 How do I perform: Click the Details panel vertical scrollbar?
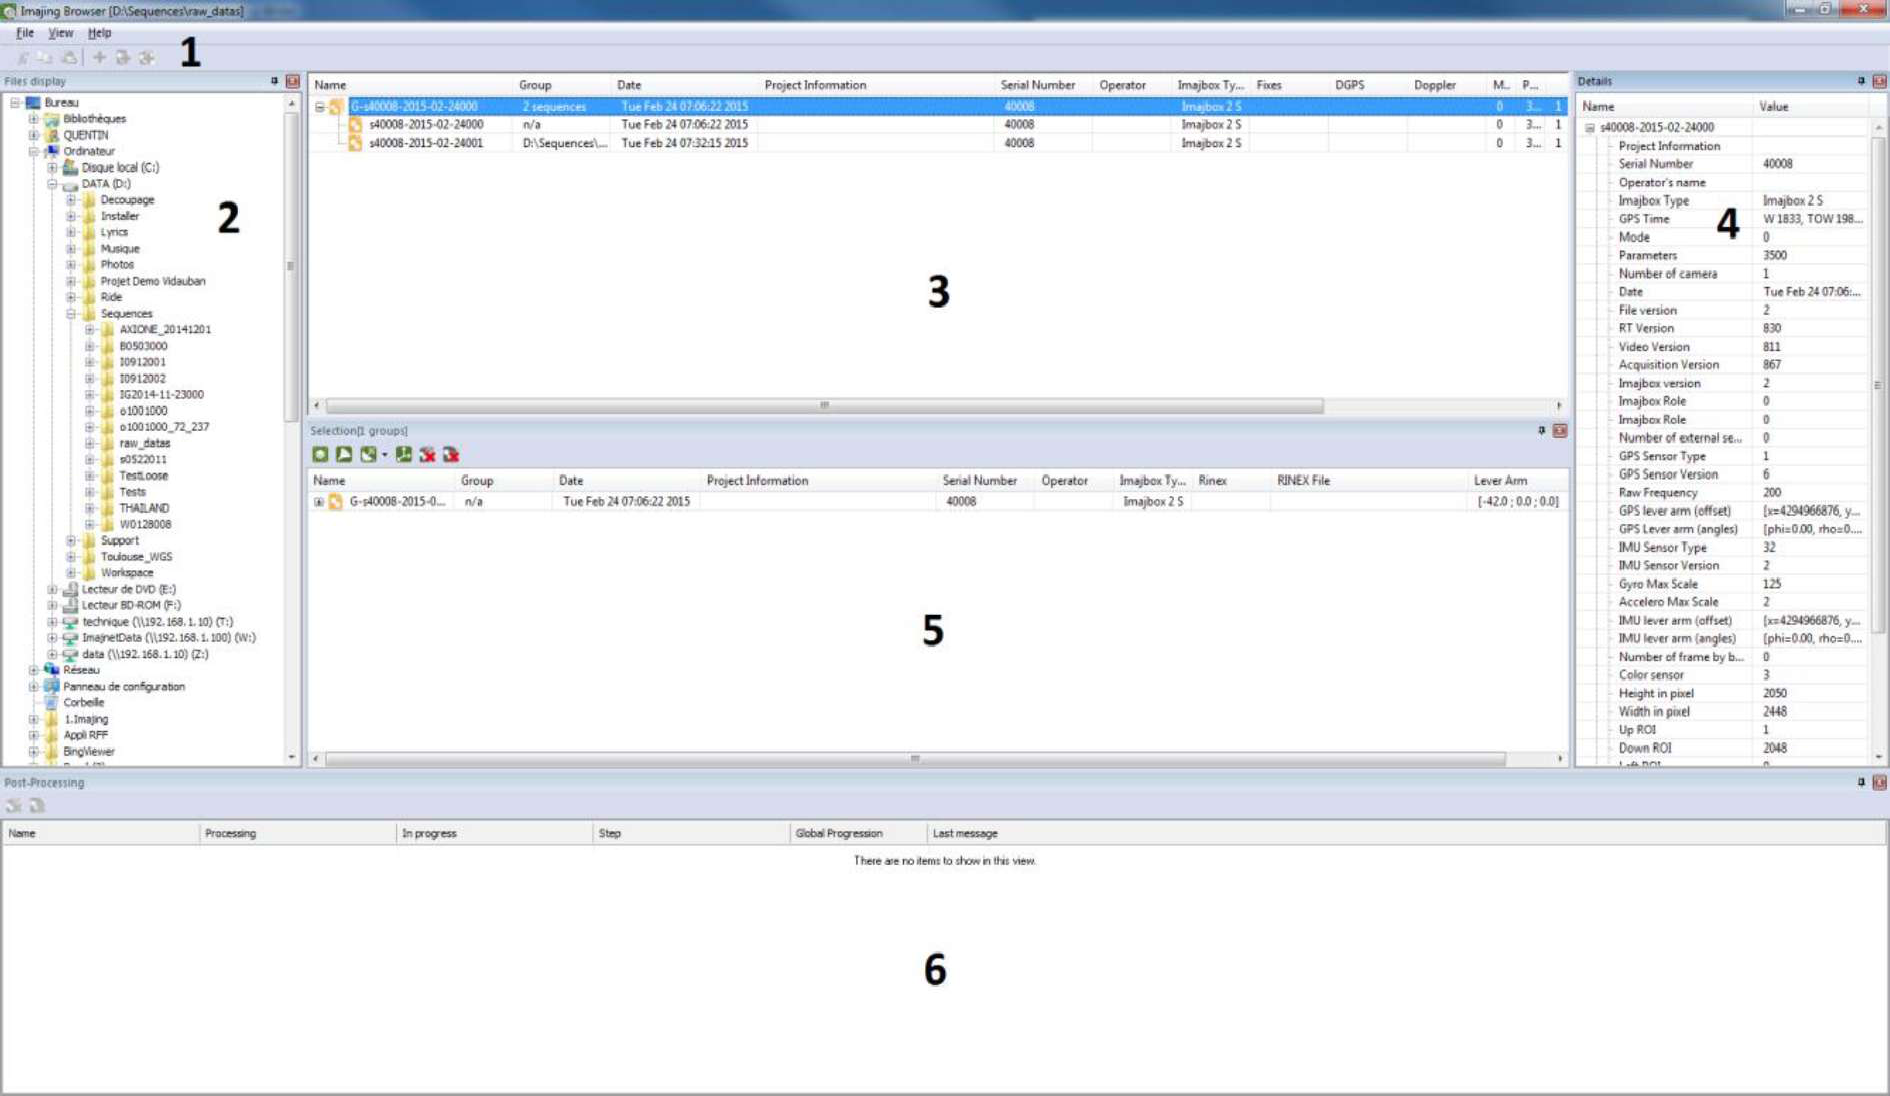coord(1878,385)
